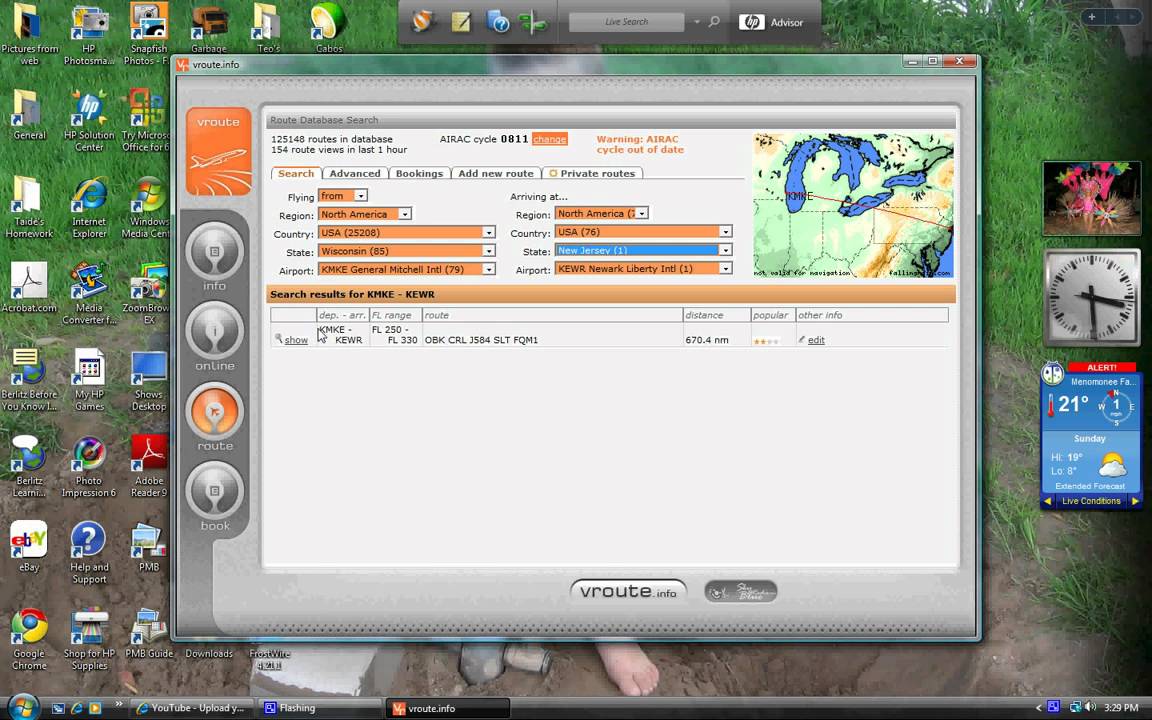Image resolution: width=1152 pixels, height=720 pixels.
Task: Switch to the Add new route tab
Action: click(496, 173)
